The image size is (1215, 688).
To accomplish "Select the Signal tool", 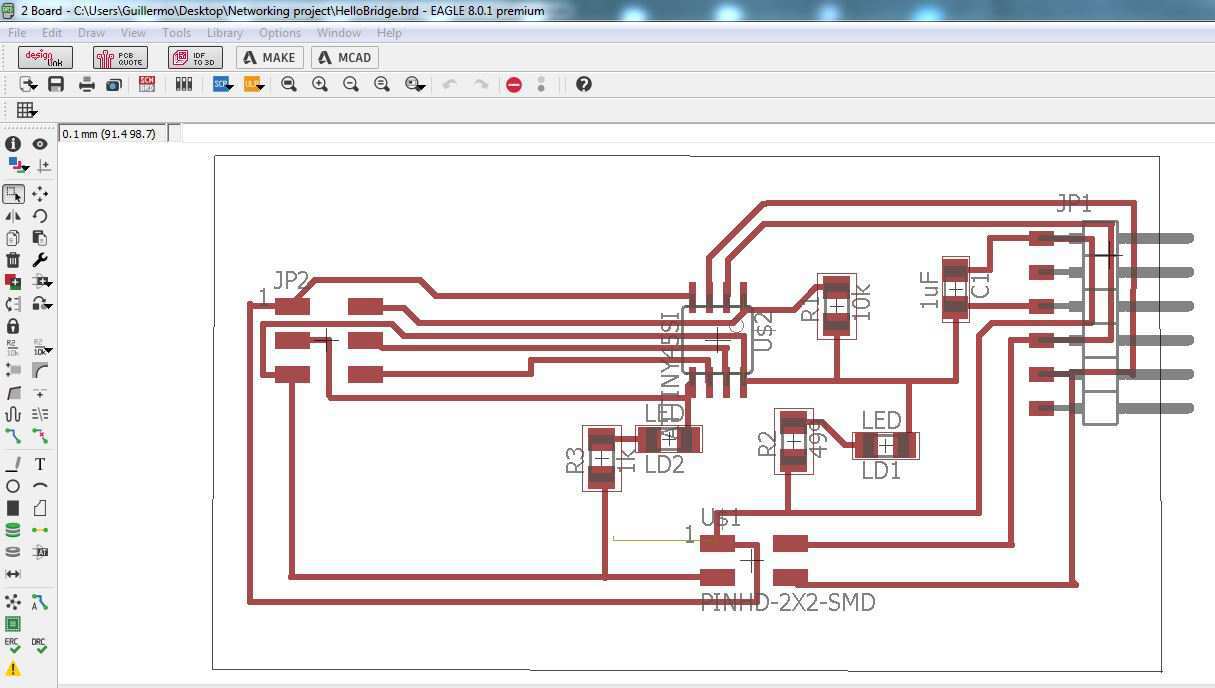I will click(40, 530).
